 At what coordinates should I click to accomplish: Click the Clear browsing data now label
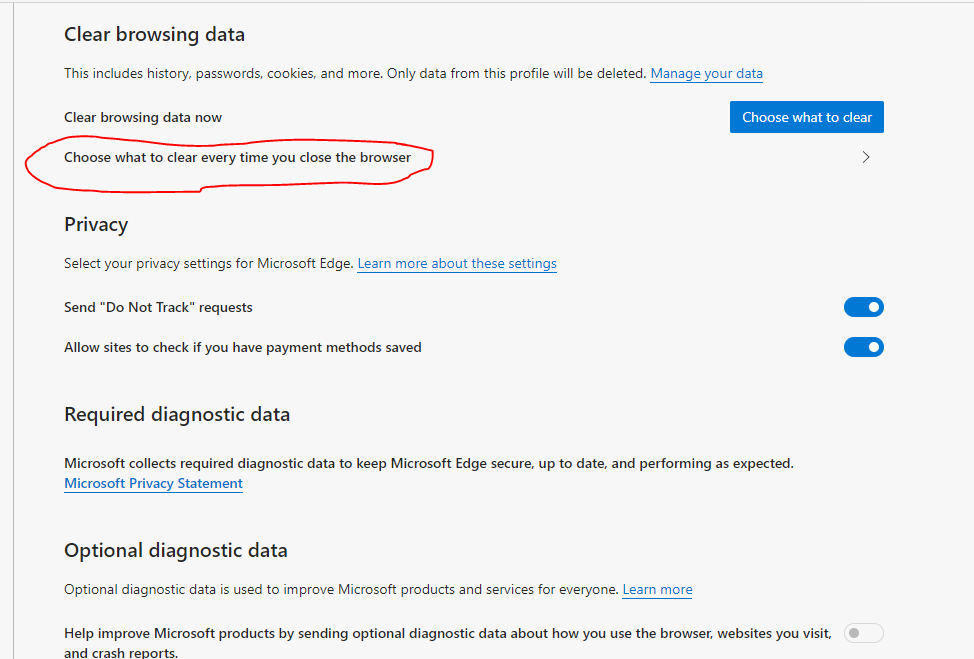click(143, 117)
